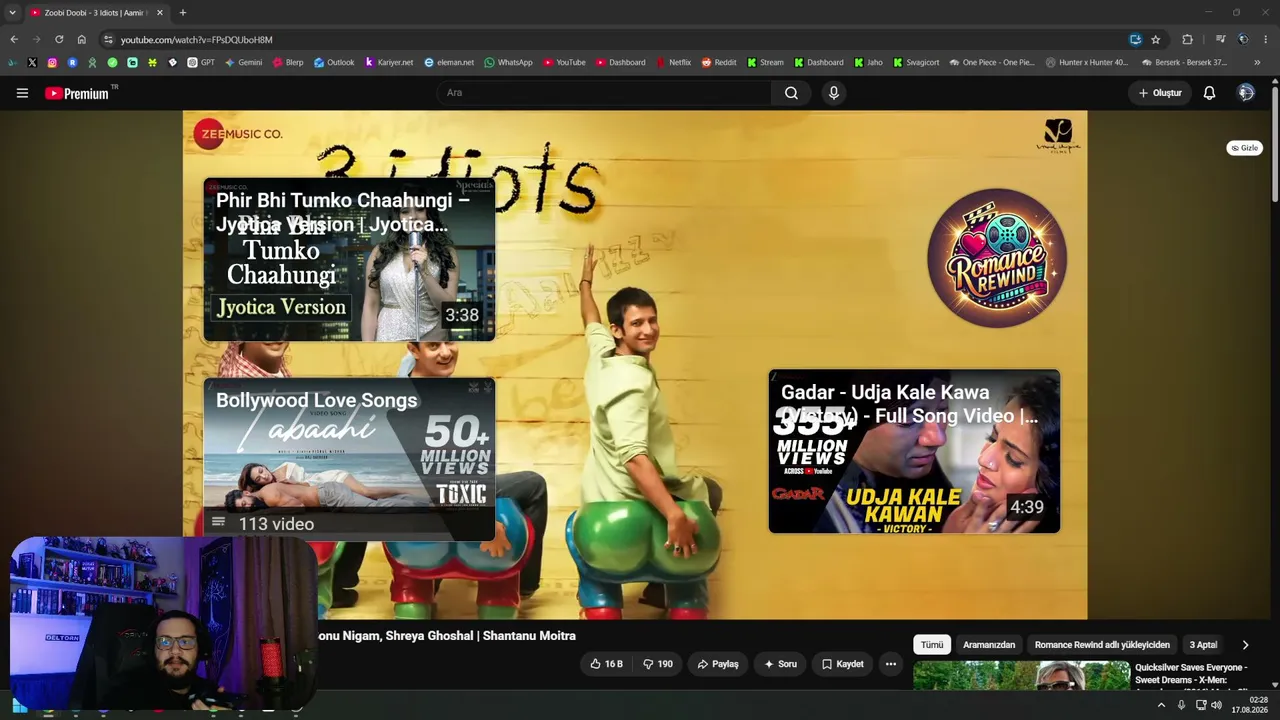Screen dimensions: 1280x720
Task: Open more video actions three-dot menu
Action: tap(890, 664)
